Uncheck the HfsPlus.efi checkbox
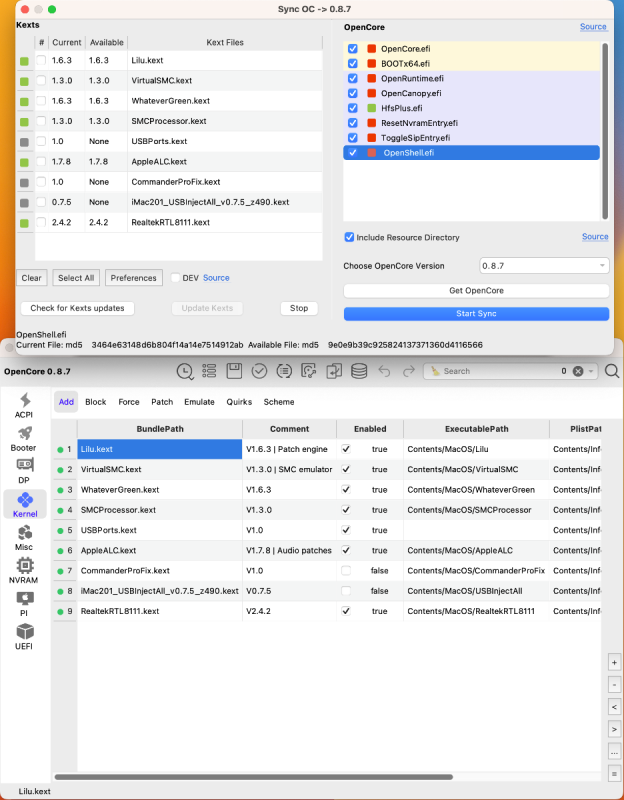 tap(353, 108)
